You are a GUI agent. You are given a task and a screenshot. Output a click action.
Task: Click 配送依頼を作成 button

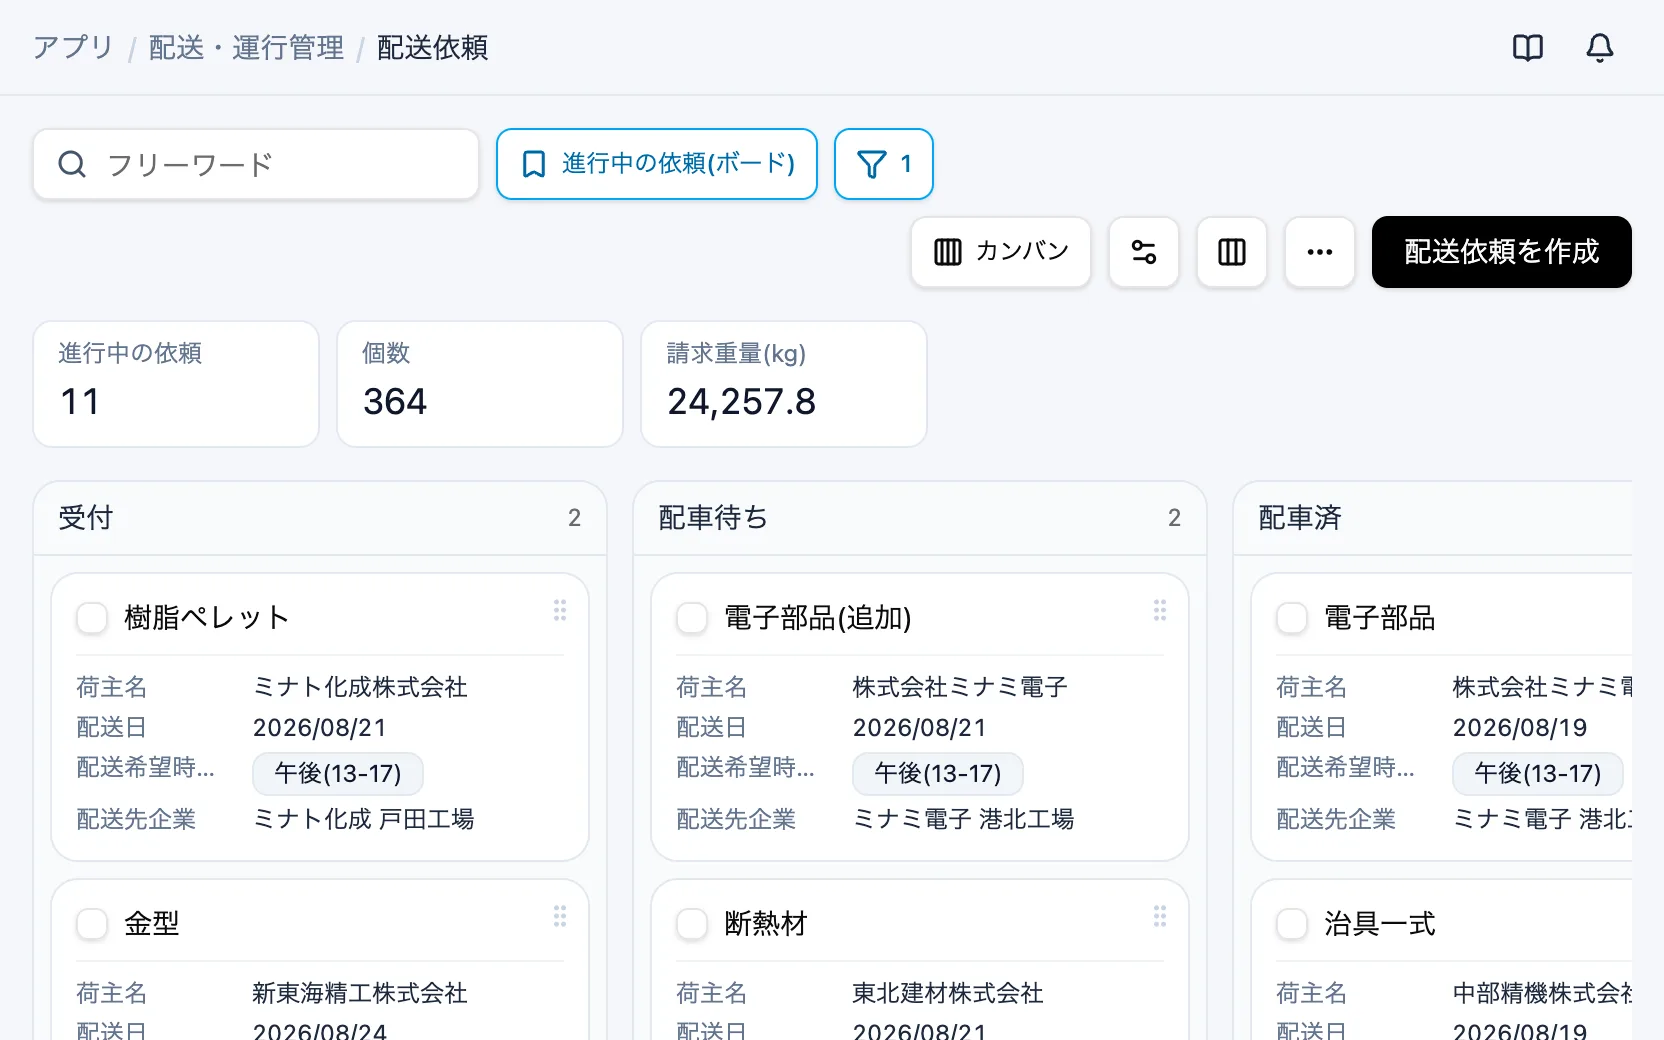coord(1502,252)
